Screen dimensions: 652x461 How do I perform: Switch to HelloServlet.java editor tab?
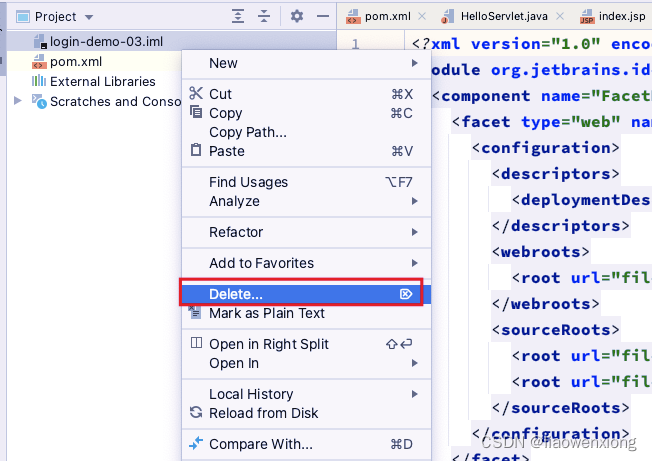pos(504,16)
